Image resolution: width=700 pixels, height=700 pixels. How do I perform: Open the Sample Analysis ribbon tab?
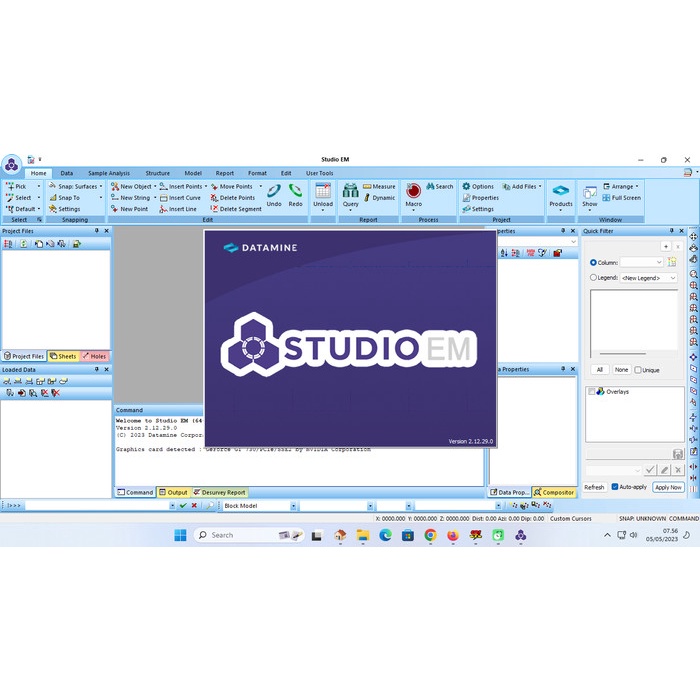[x=109, y=173]
